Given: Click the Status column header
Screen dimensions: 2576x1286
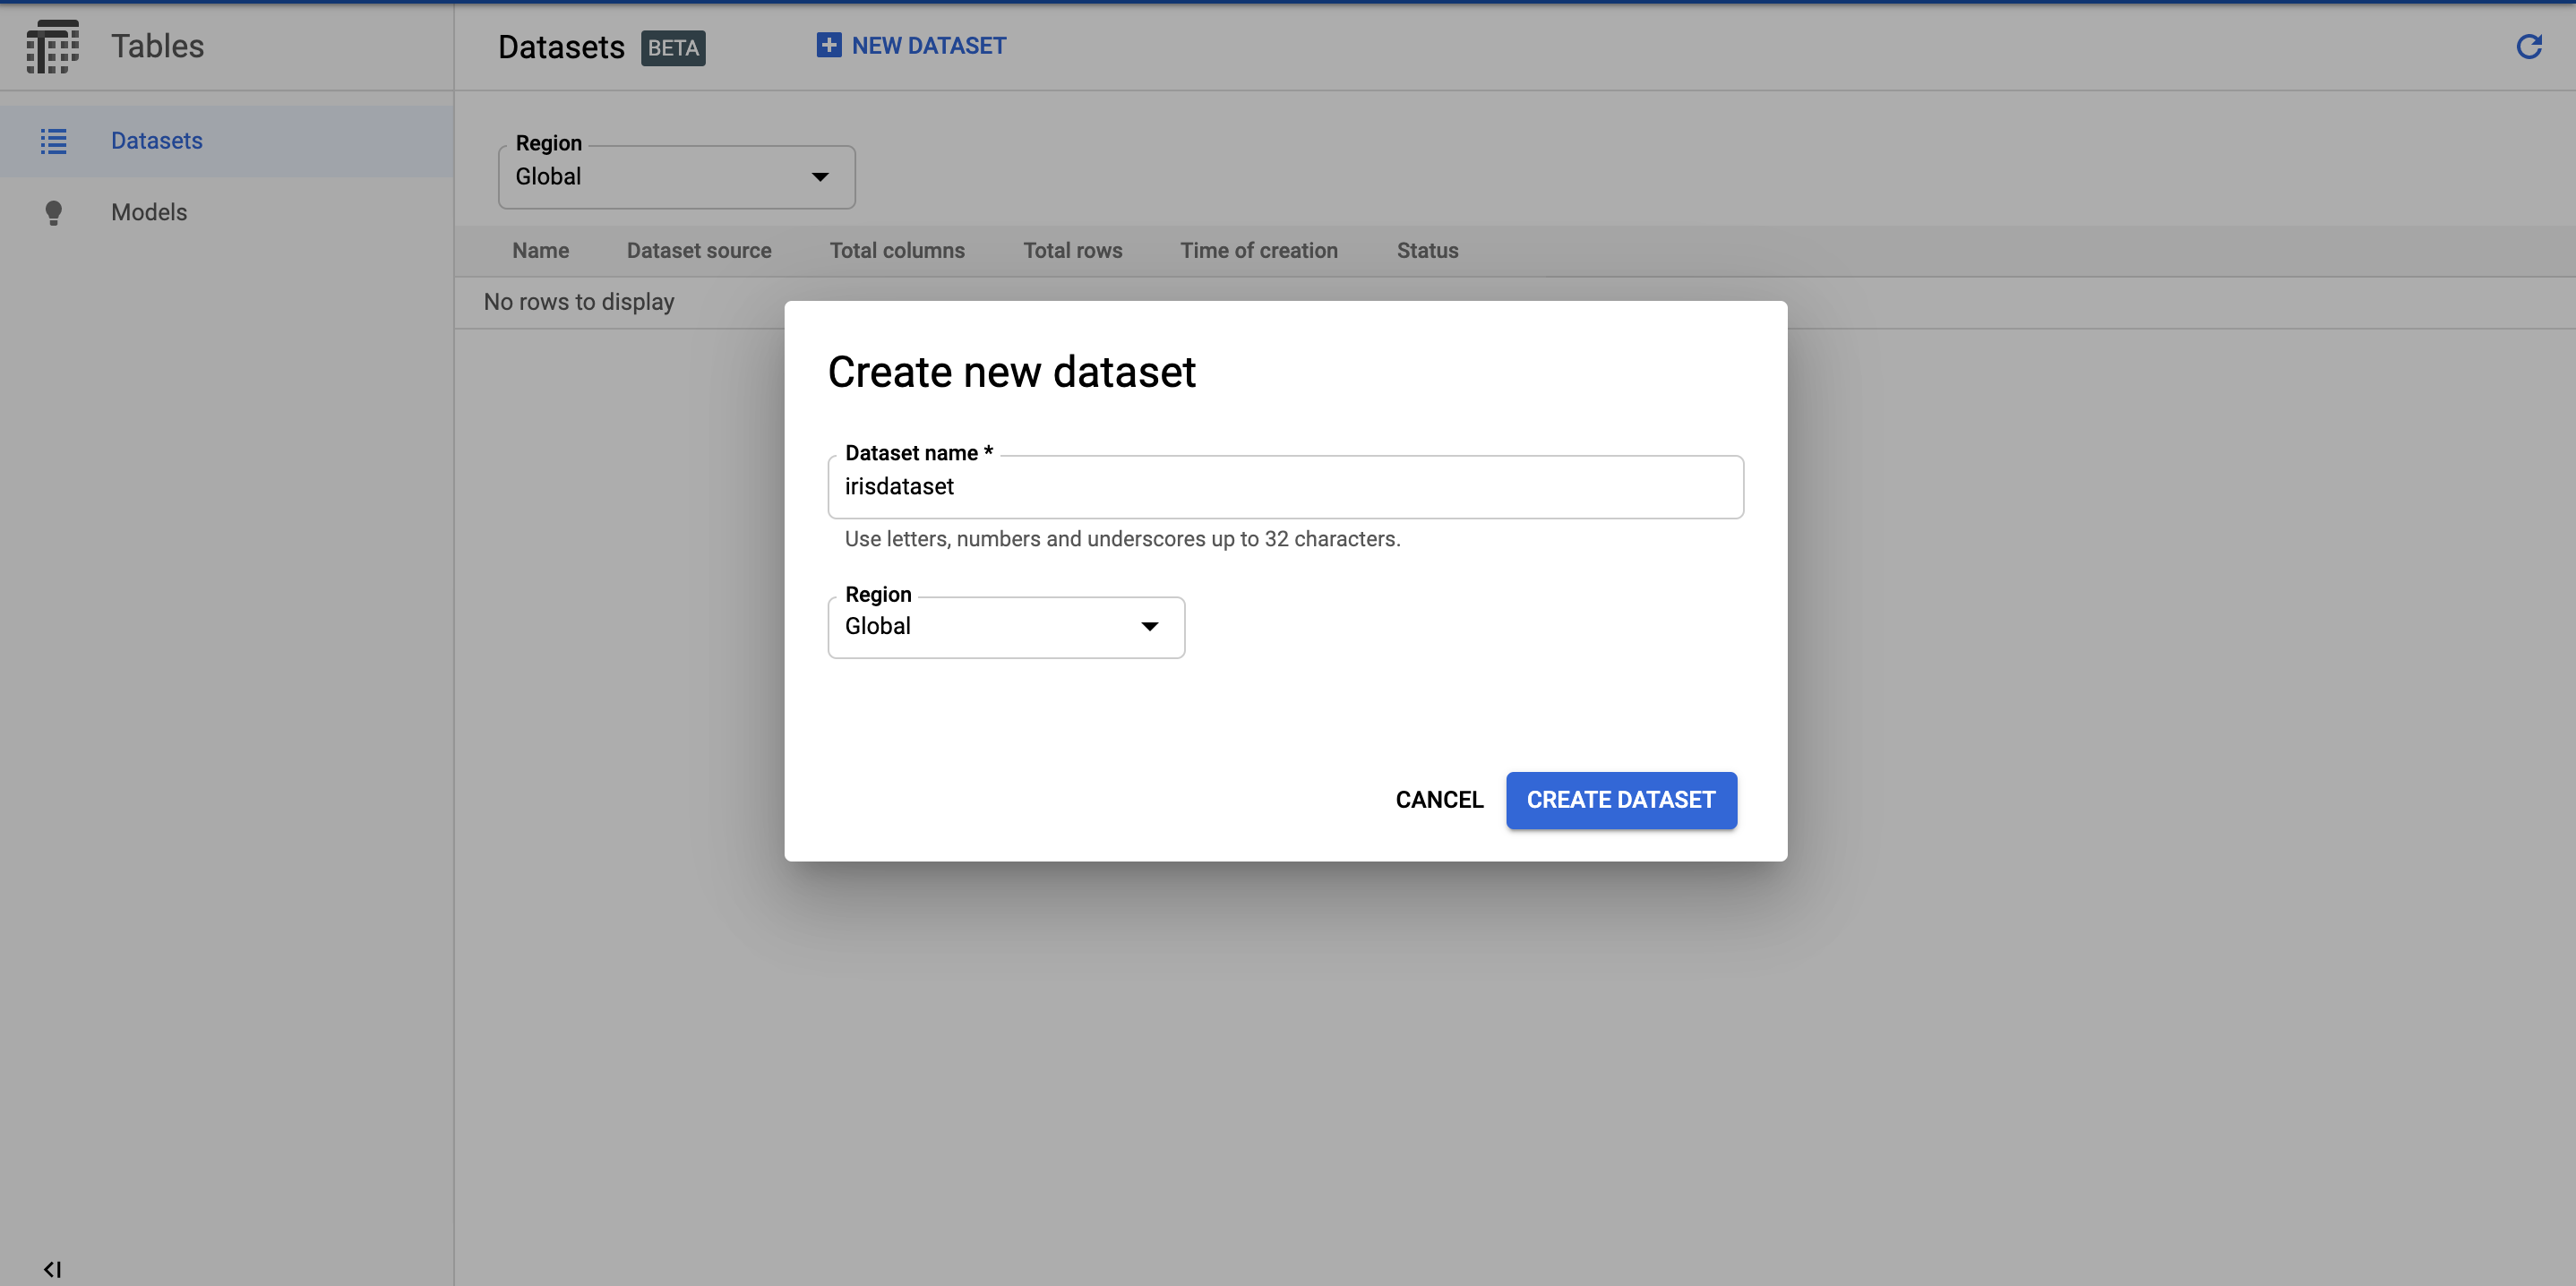Looking at the screenshot, I should [1427, 250].
